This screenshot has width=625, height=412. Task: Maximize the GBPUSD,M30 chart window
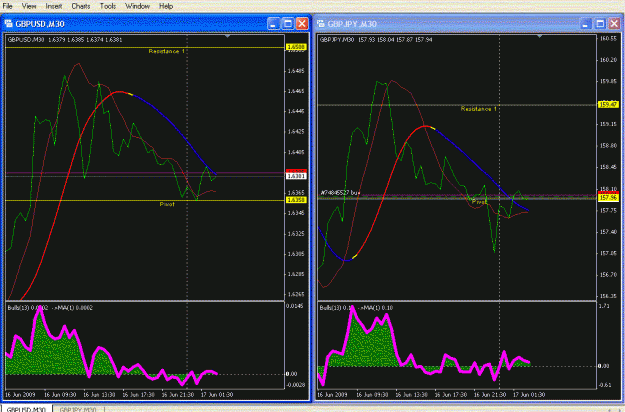287,24
